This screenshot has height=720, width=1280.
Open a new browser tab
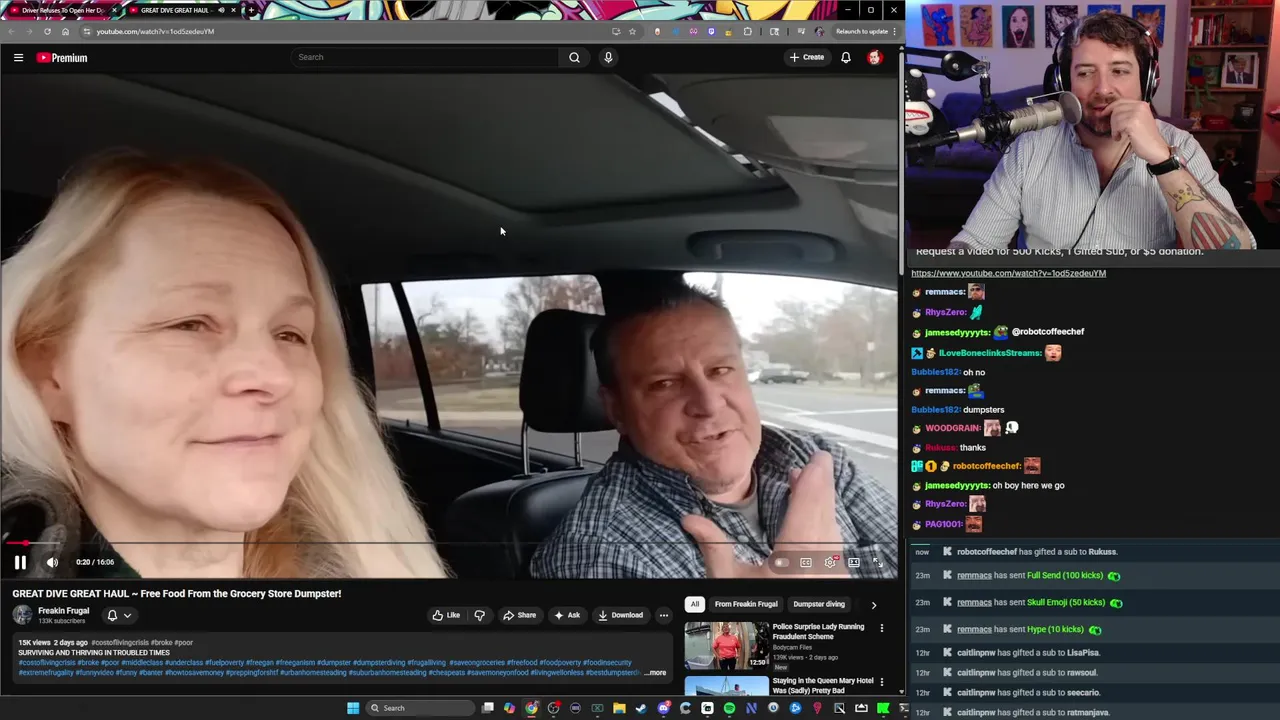(x=252, y=10)
